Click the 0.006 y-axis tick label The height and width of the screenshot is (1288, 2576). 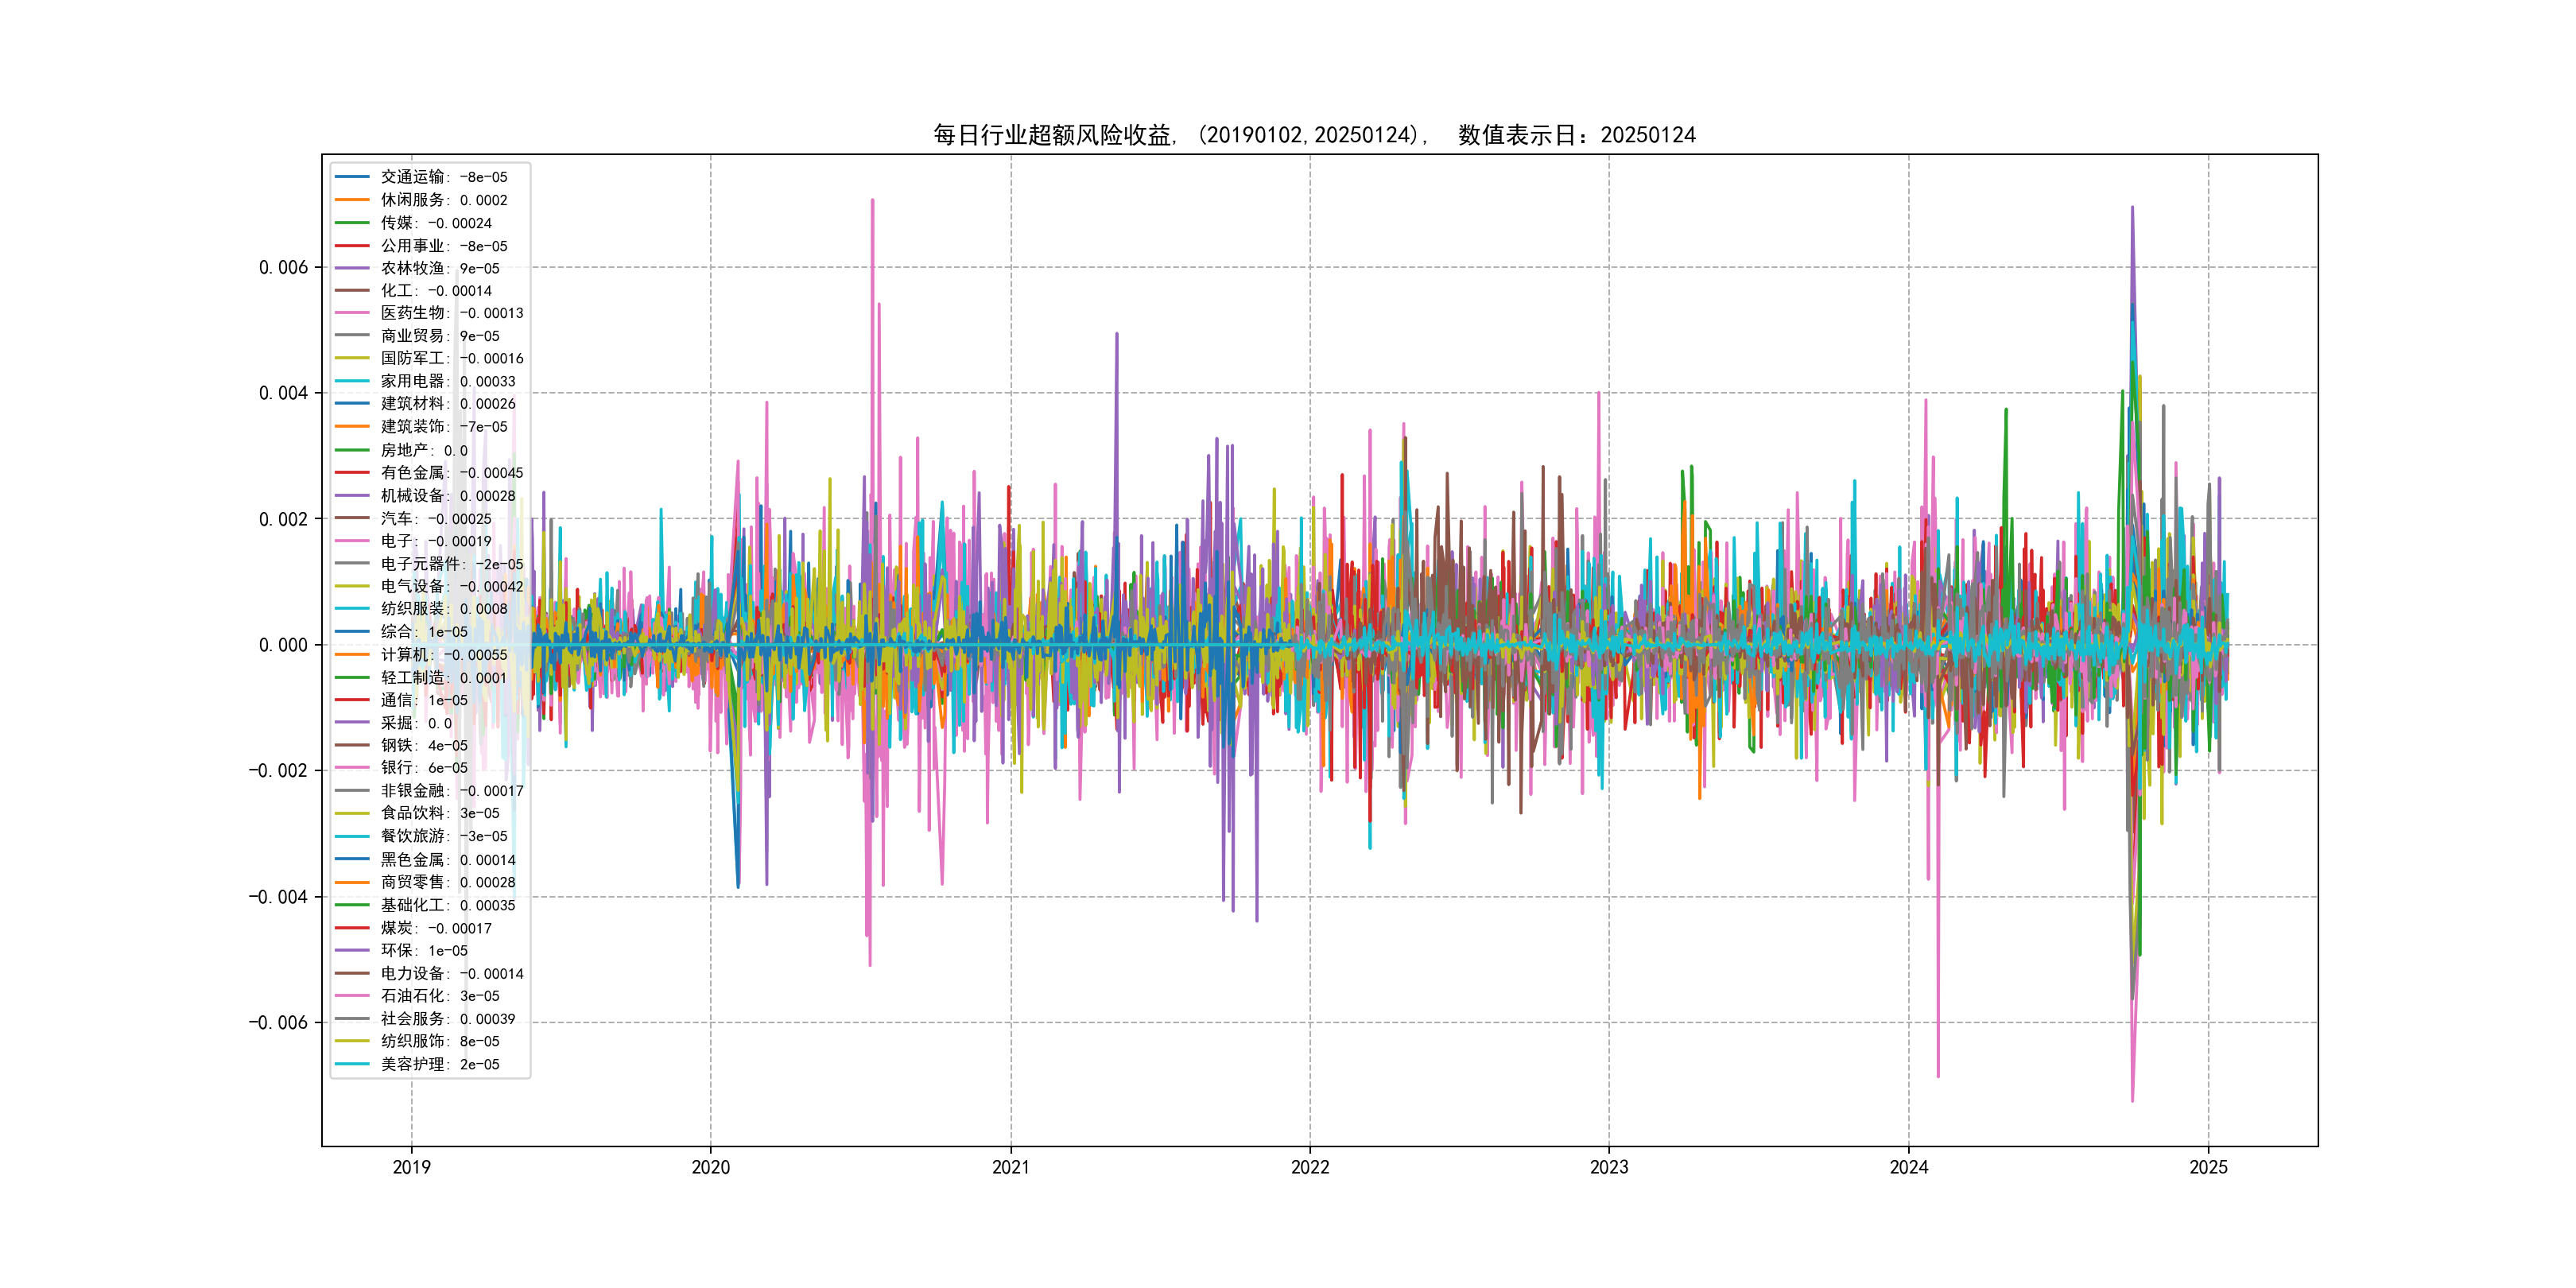[283, 267]
